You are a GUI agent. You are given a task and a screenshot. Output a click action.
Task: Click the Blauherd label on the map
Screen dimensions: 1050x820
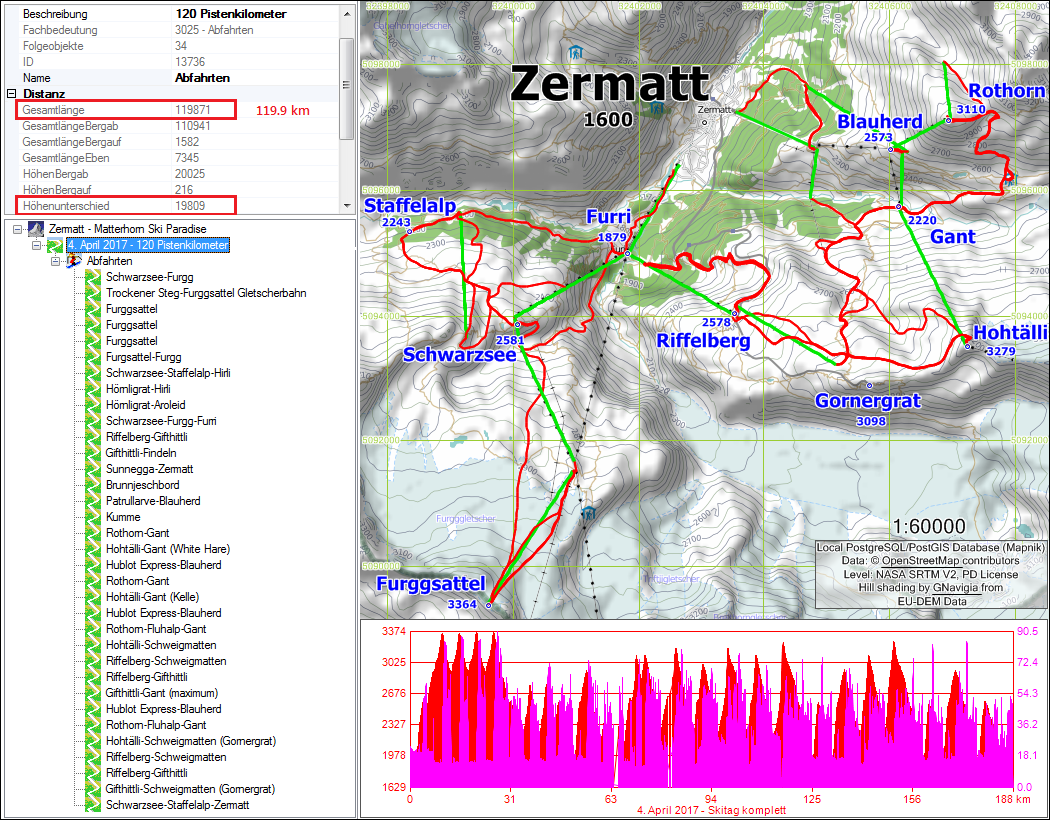[x=879, y=121]
